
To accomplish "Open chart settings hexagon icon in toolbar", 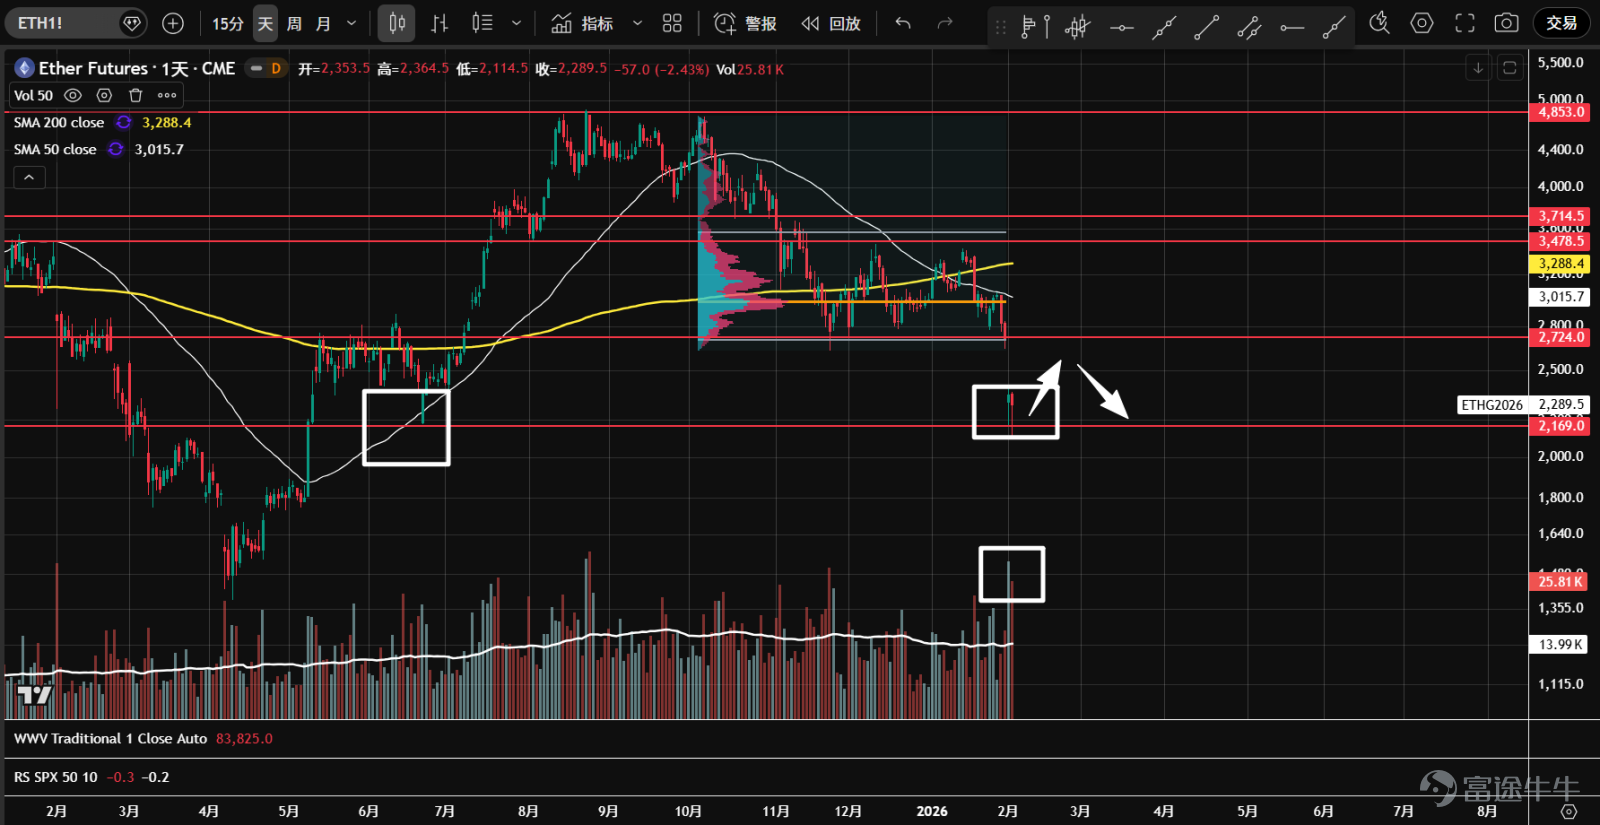I will [x=1421, y=23].
